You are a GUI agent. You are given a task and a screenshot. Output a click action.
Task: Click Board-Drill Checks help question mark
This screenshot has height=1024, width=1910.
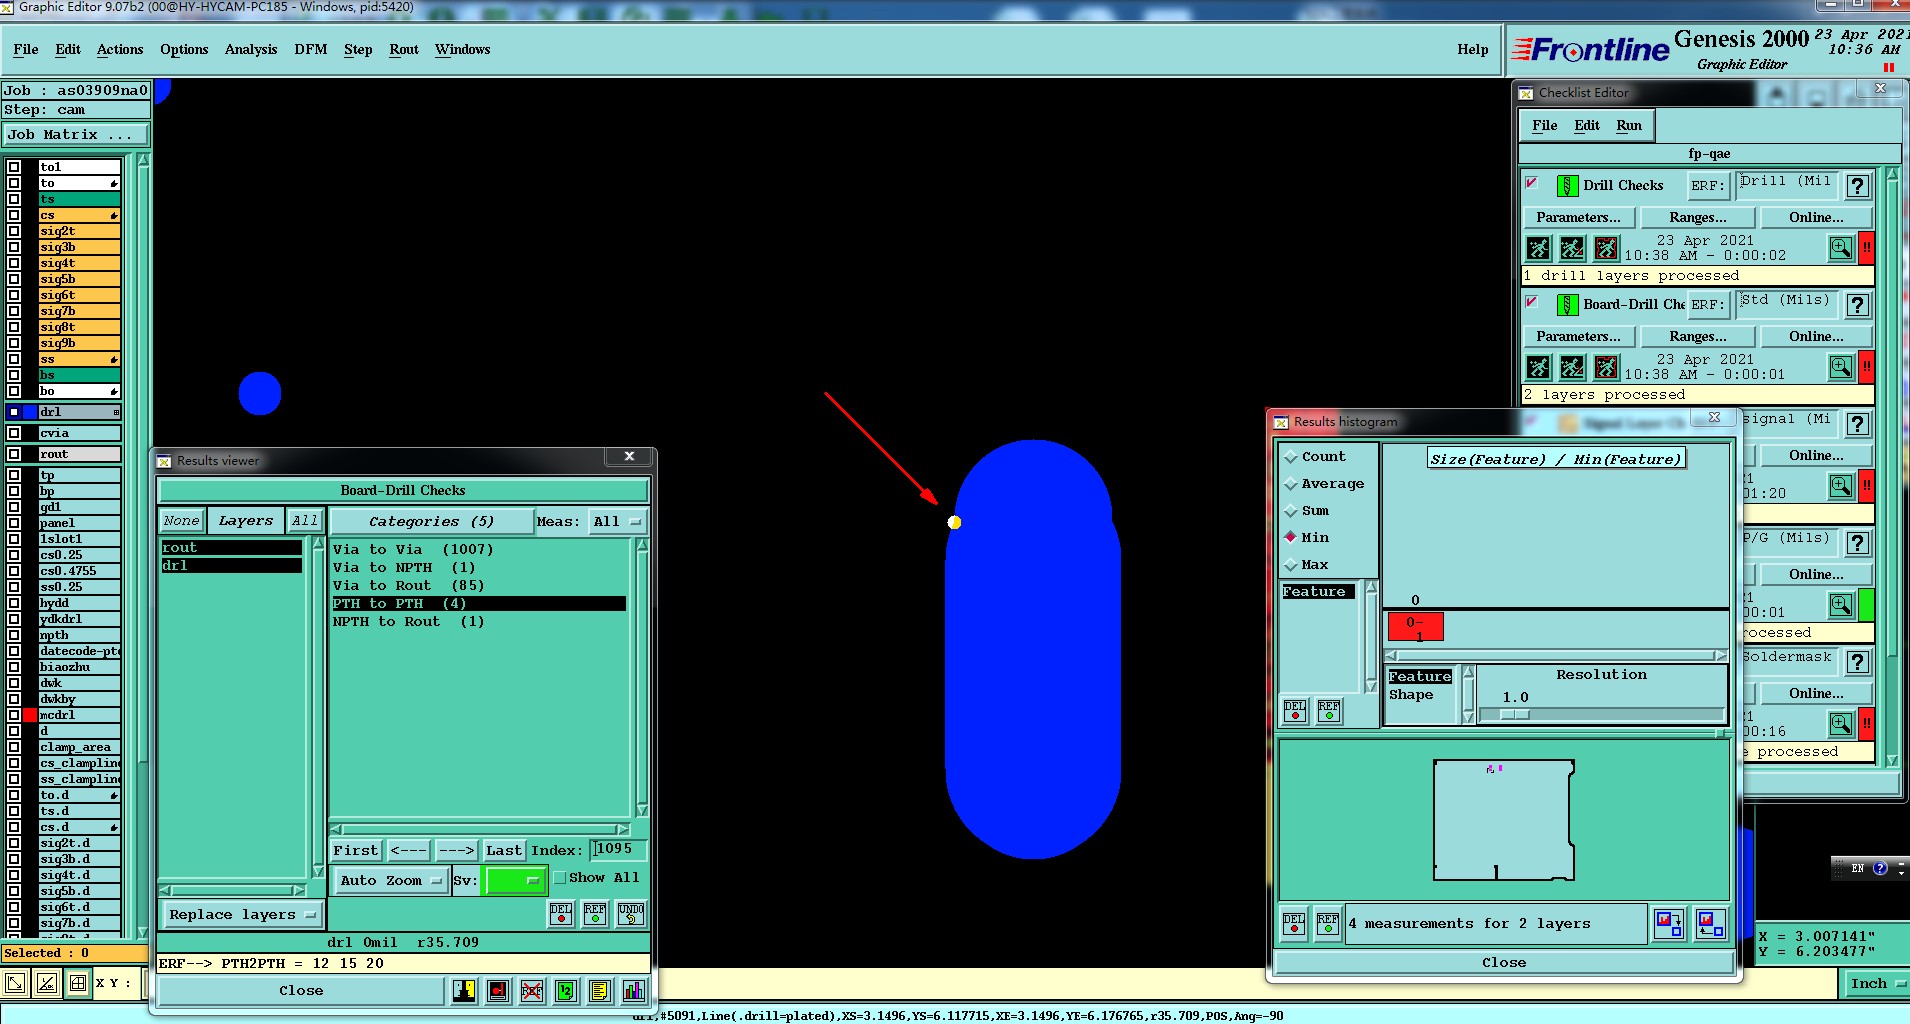1857,305
